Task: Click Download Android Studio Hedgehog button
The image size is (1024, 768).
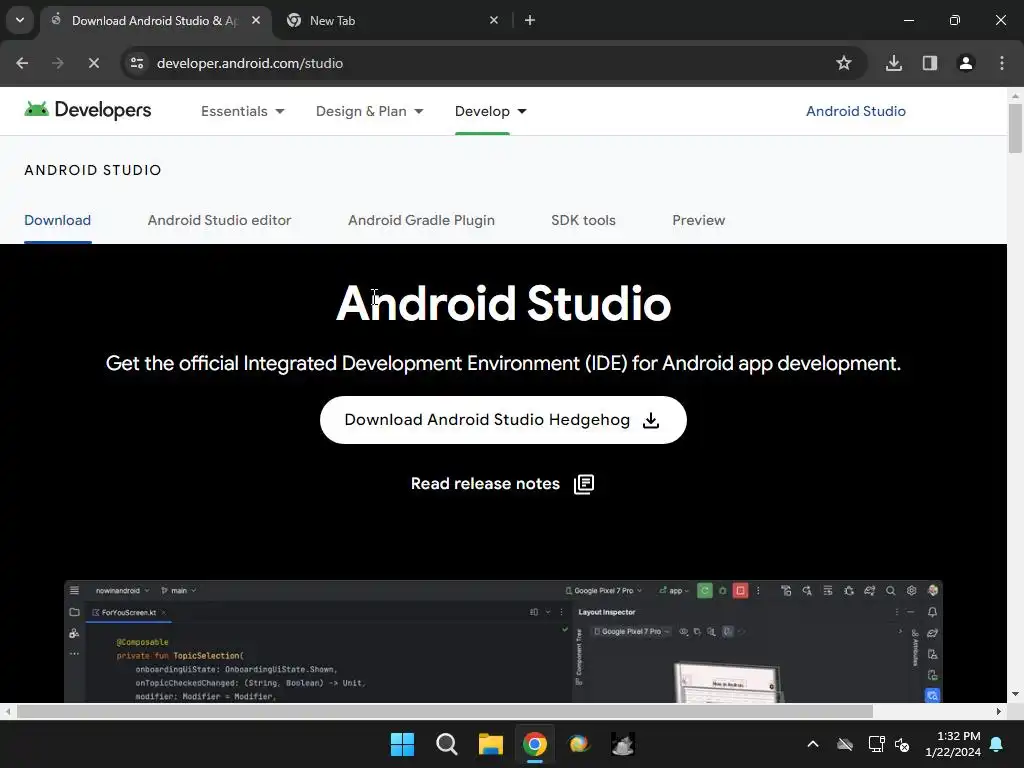Action: pyautogui.click(x=503, y=420)
